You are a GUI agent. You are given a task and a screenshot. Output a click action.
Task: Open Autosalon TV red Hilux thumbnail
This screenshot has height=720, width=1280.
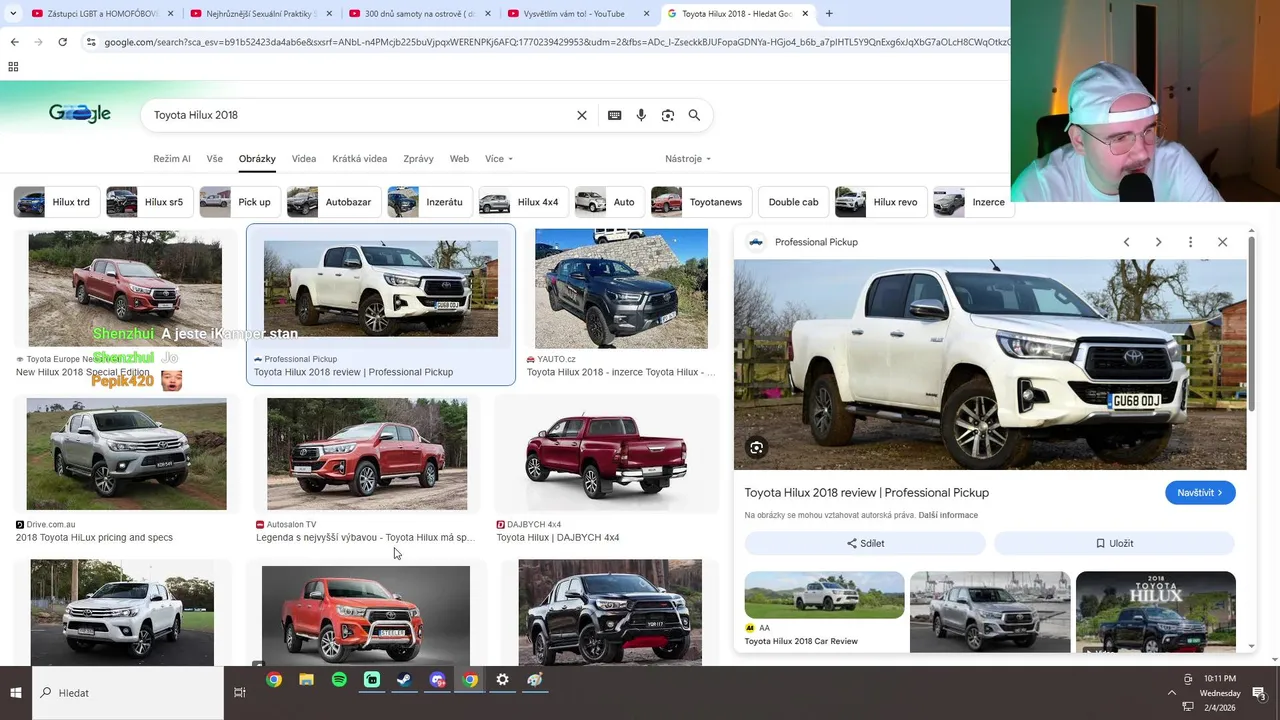pos(367,454)
